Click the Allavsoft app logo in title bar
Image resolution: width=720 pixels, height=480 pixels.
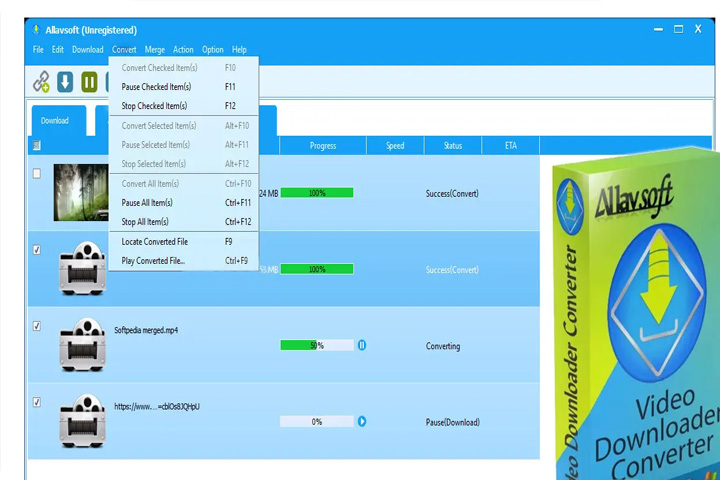coord(36,30)
